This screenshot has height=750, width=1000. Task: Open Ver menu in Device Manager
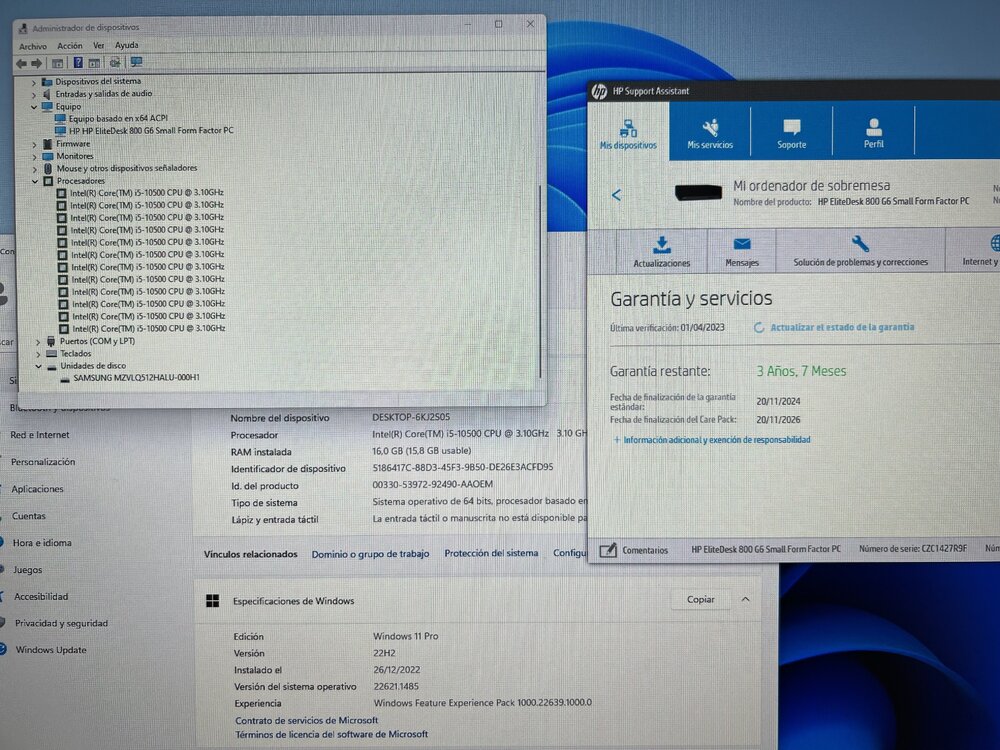point(98,46)
